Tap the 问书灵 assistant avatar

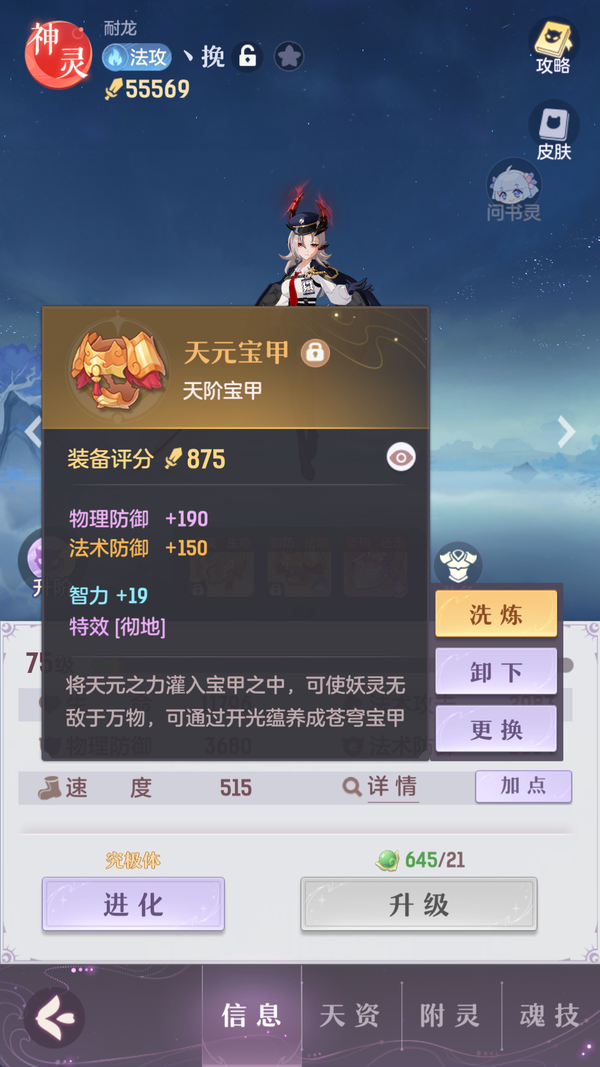pos(514,191)
